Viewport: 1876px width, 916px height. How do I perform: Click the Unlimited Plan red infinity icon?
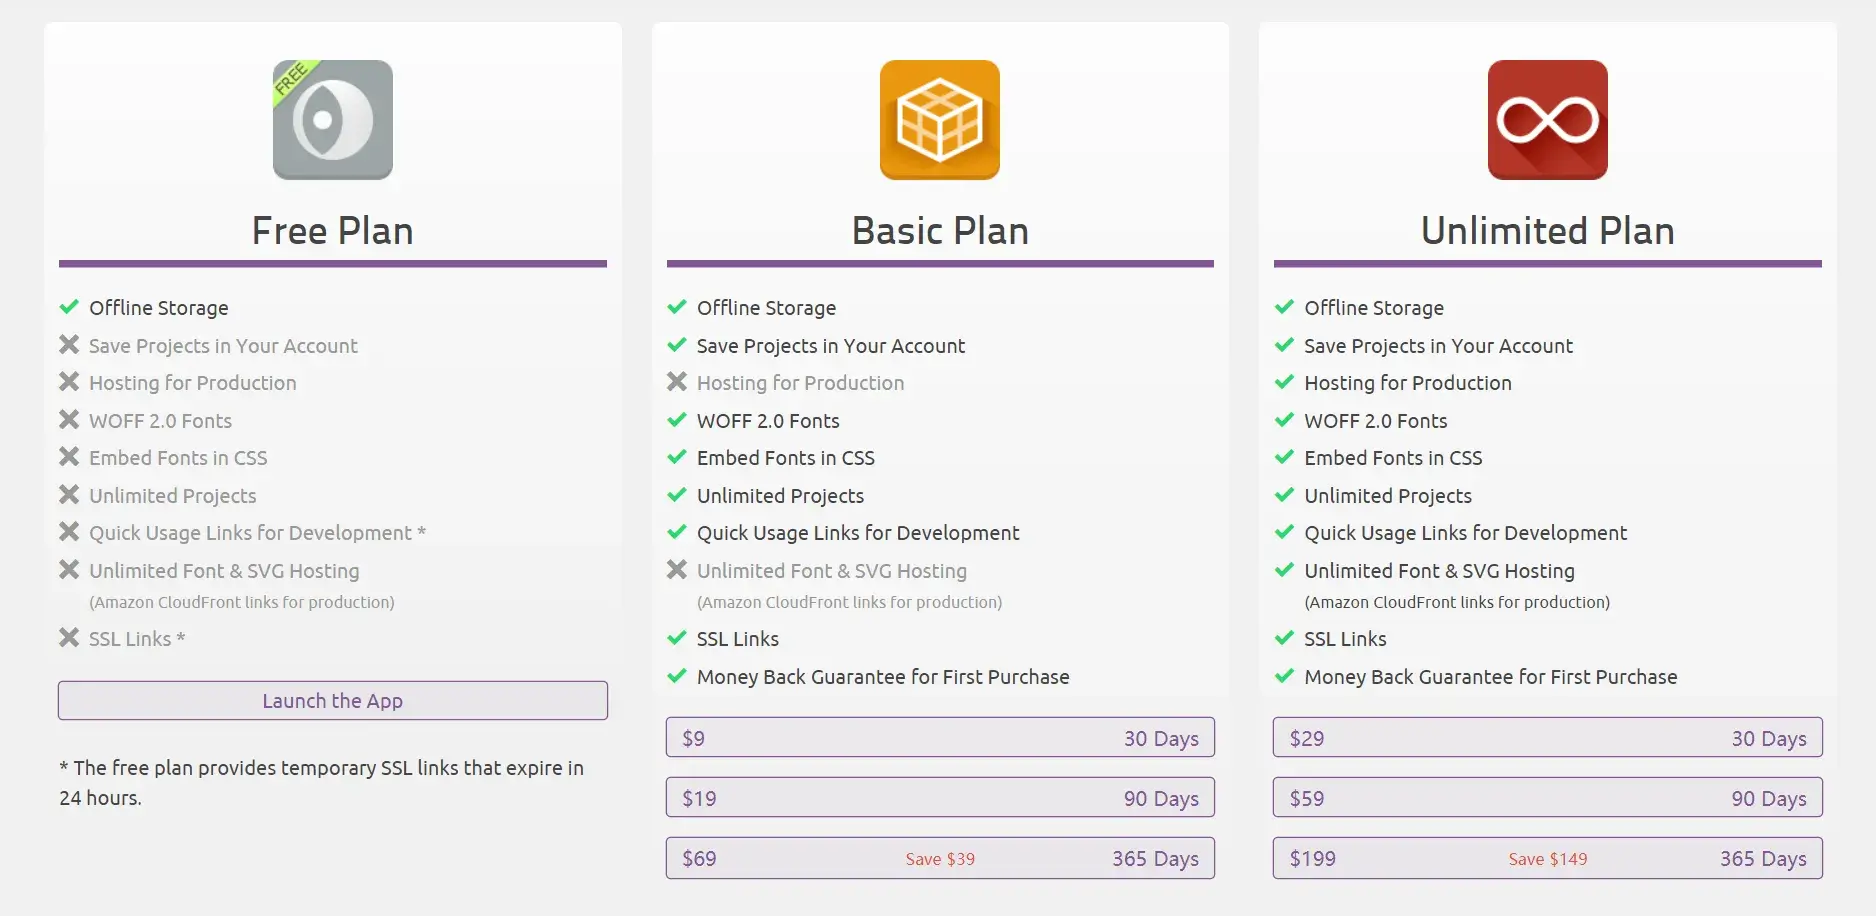click(x=1547, y=120)
